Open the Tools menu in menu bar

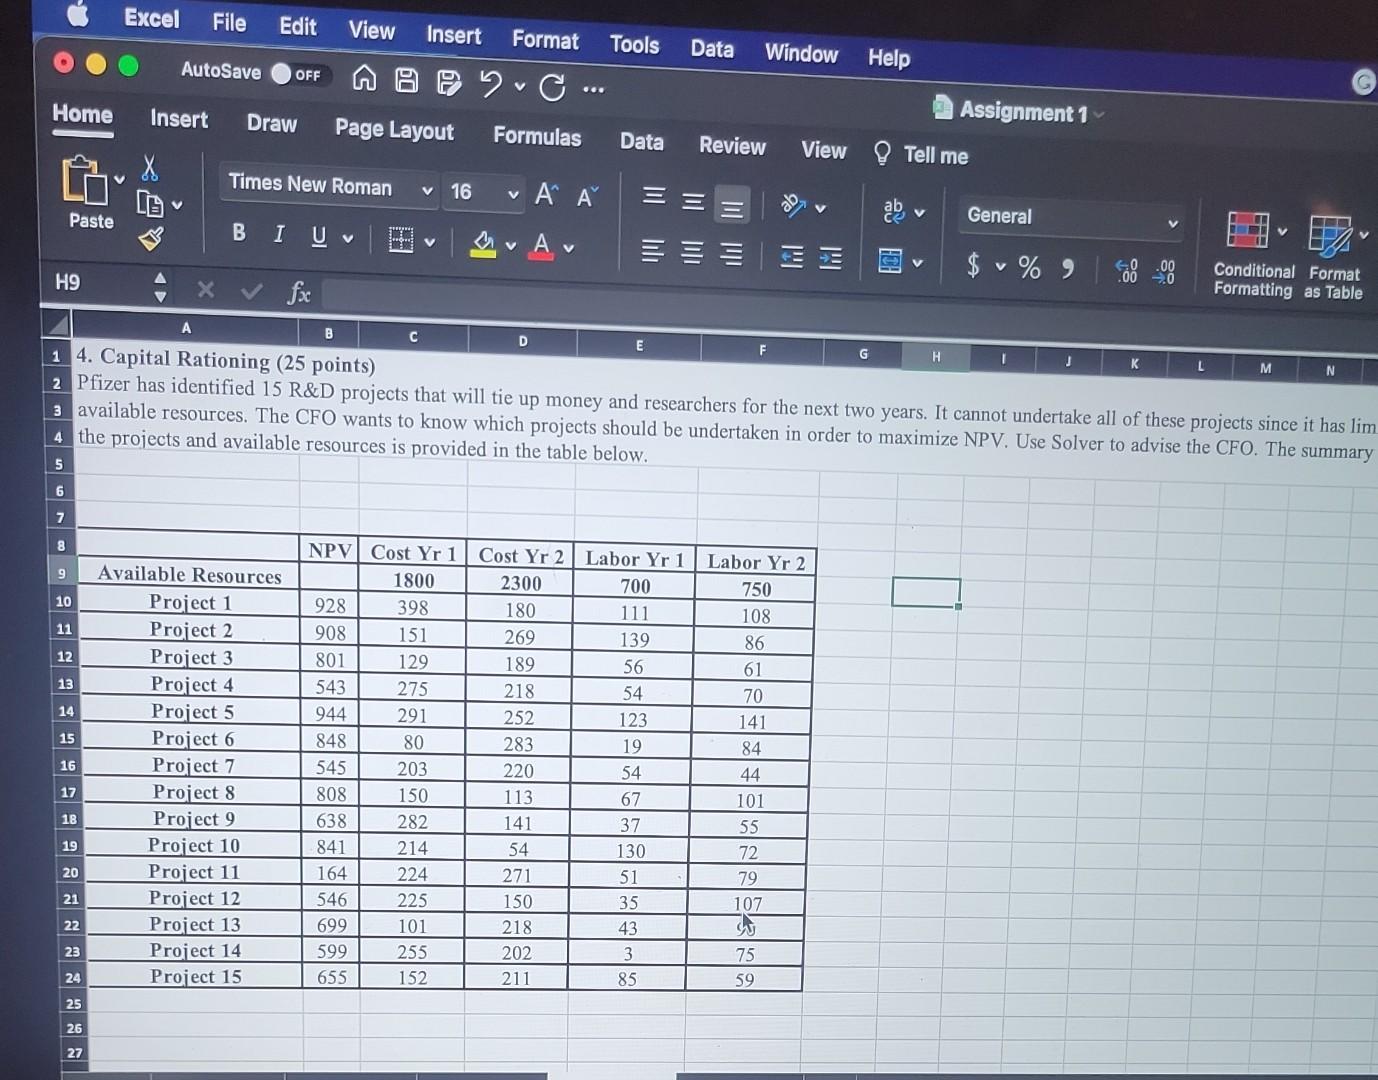[x=634, y=44]
